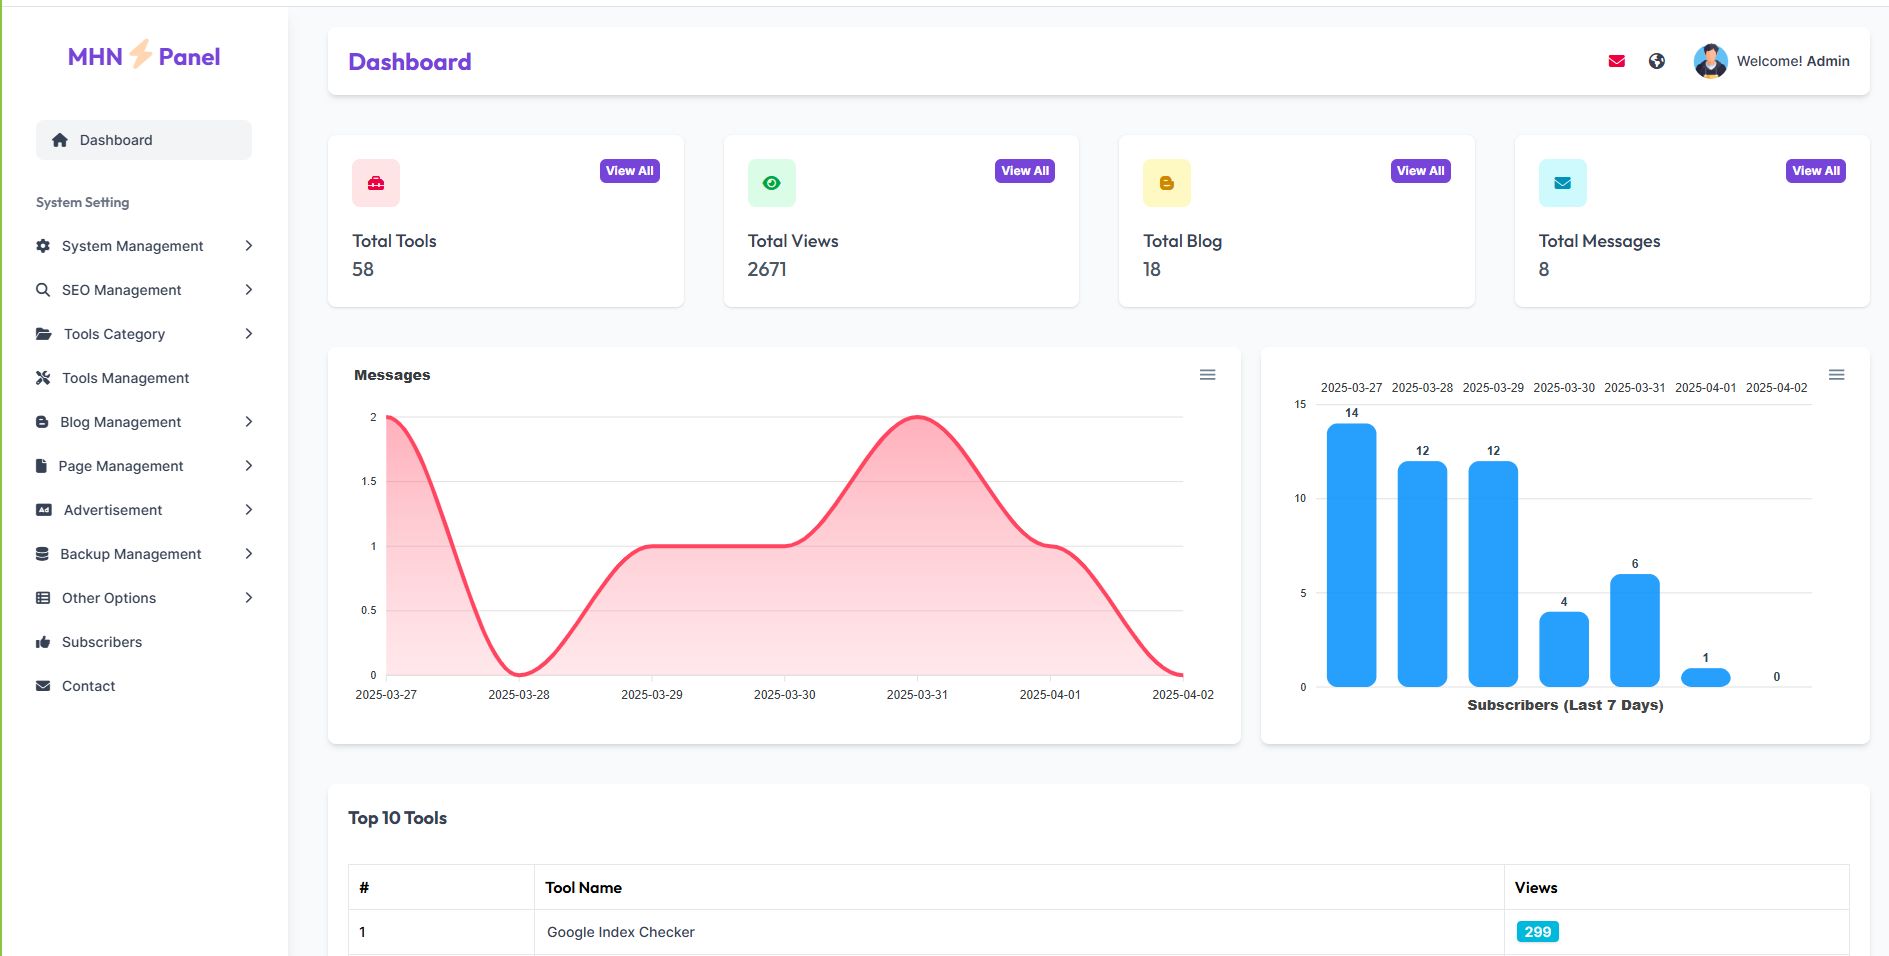Click the Tools Management wrench icon
1889x956 pixels.
43,378
